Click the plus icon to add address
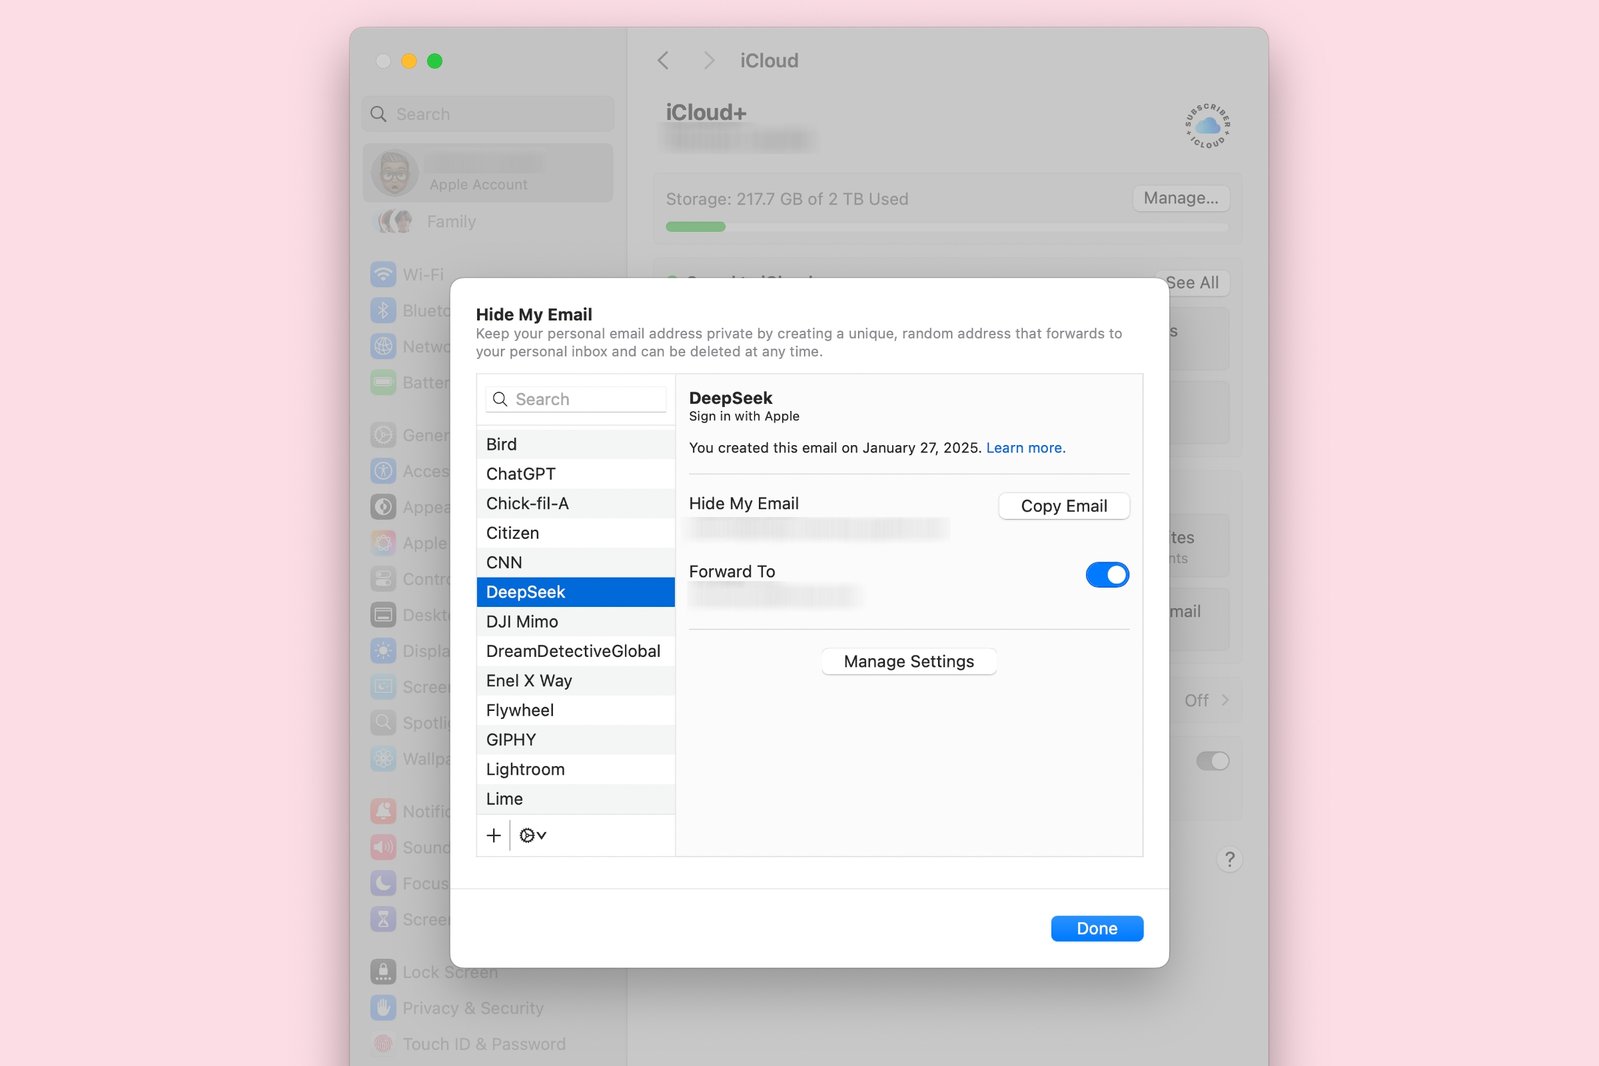 tap(494, 835)
